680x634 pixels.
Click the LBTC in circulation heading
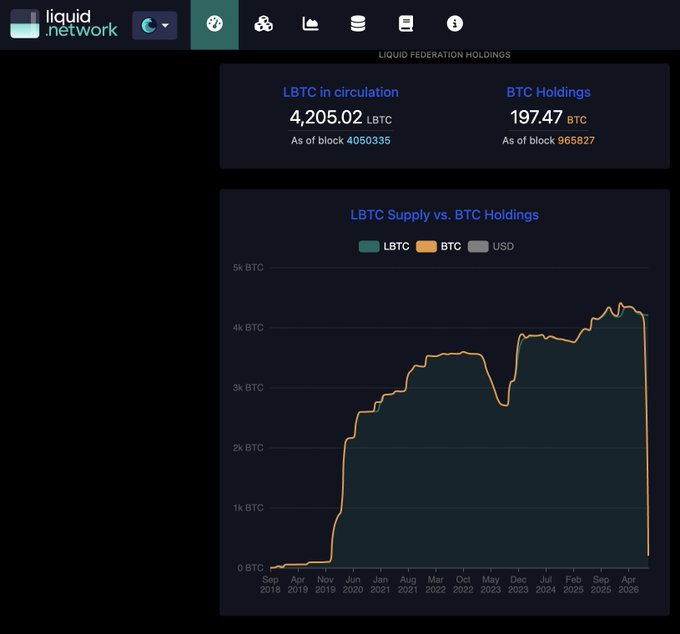341,92
